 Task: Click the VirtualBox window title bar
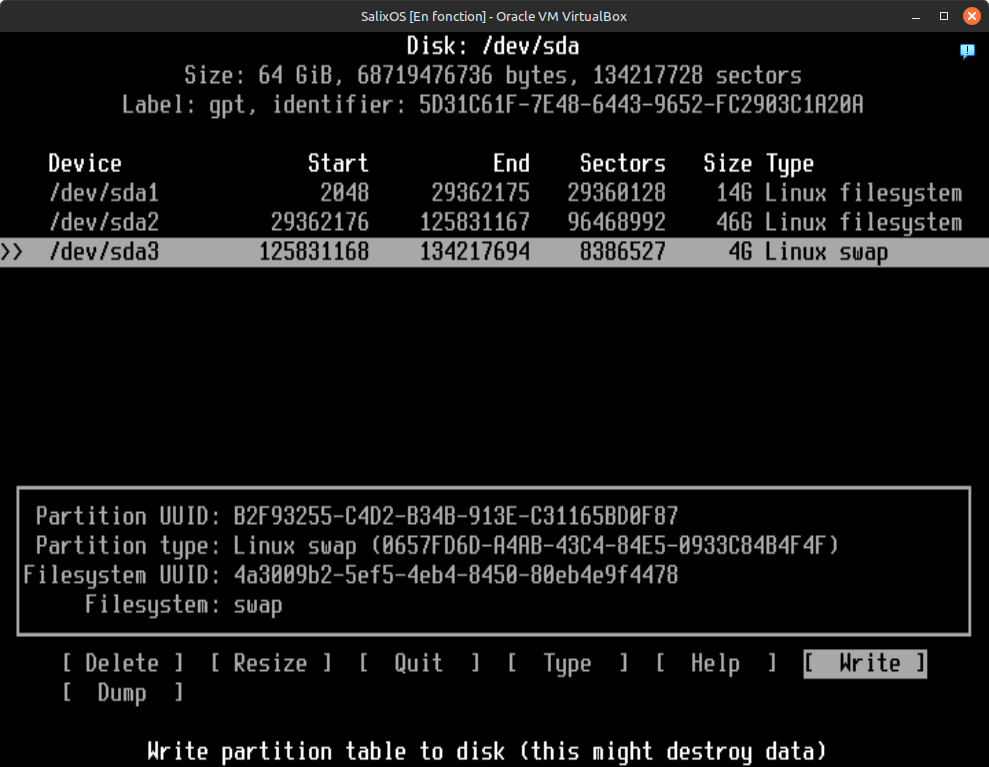(494, 17)
